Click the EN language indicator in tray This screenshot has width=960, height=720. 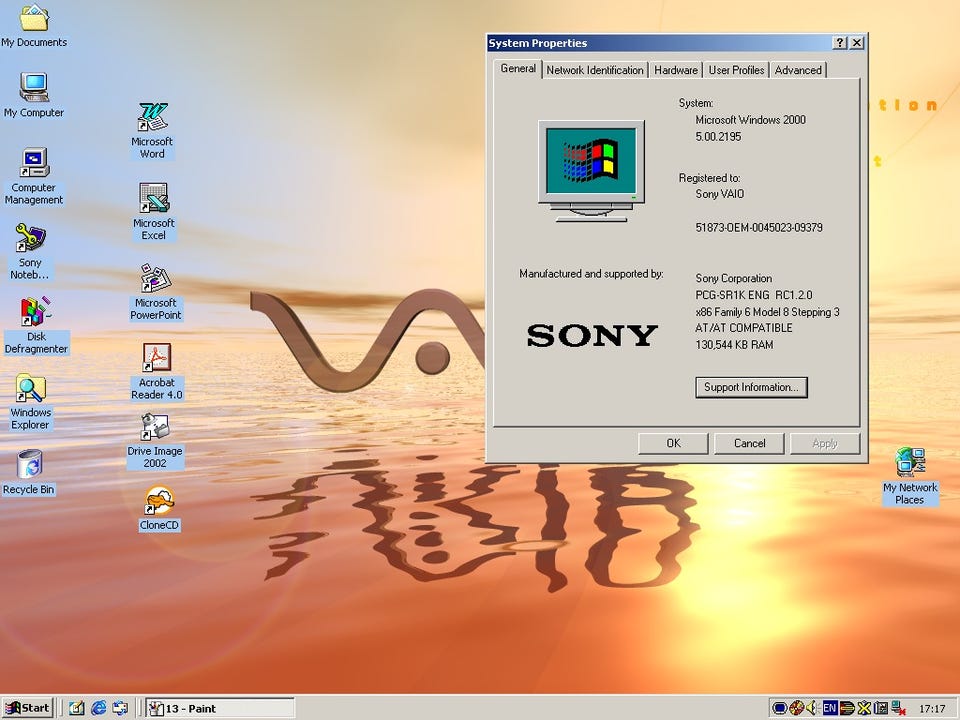point(830,708)
